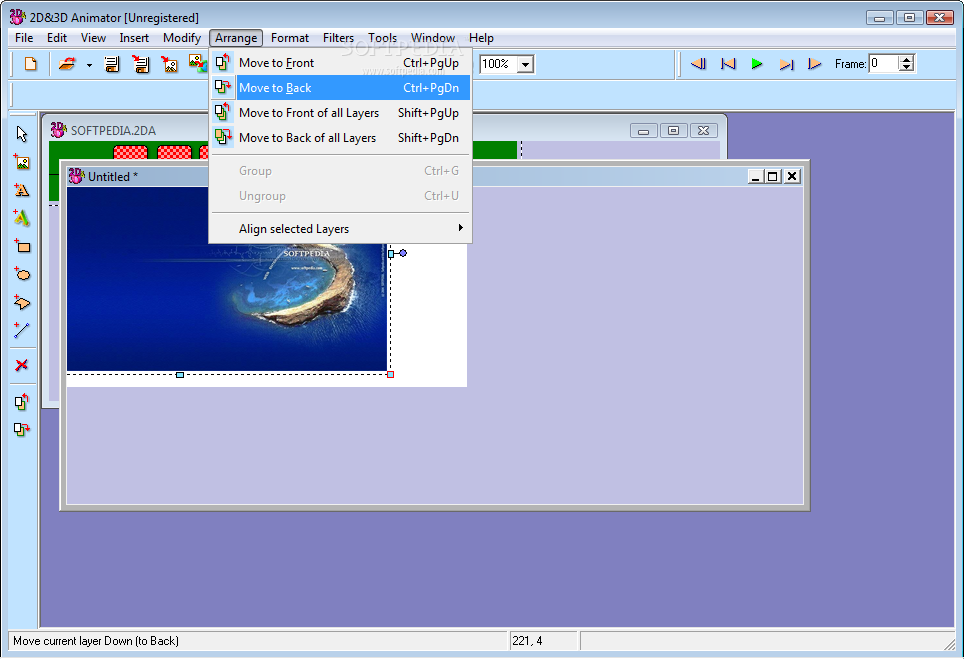The image size is (964, 659).
Task: Increase the Frame value with up arrow
Action: pos(907,60)
